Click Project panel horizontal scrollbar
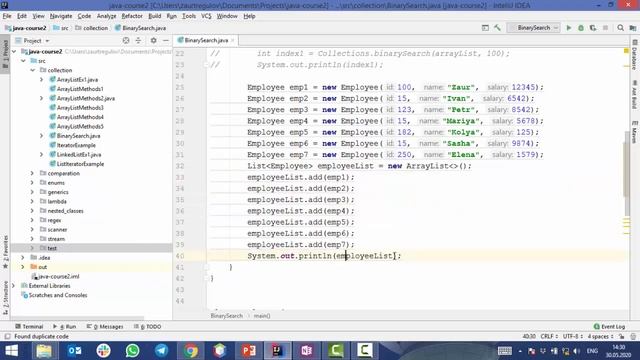 click(78, 318)
